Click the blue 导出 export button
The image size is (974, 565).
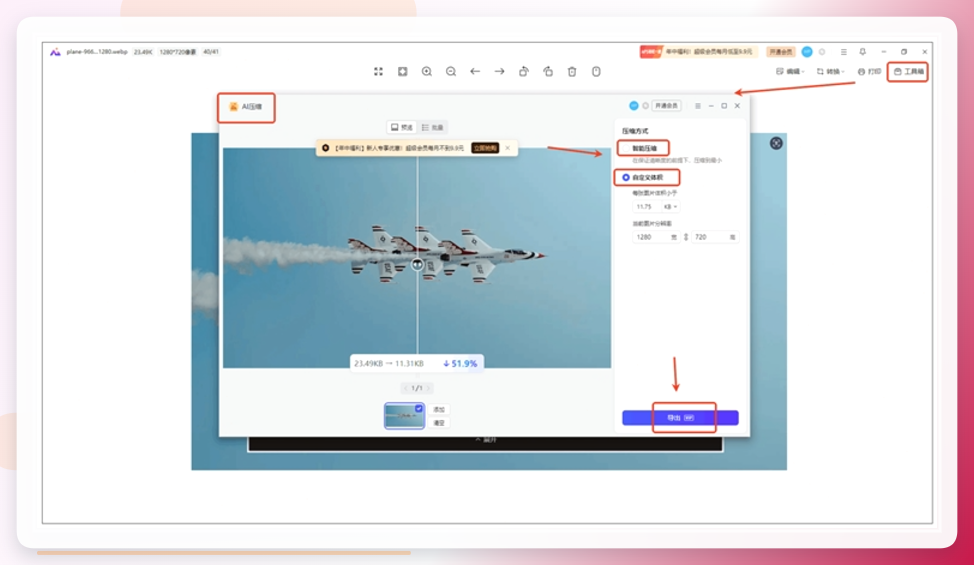(680, 418)
